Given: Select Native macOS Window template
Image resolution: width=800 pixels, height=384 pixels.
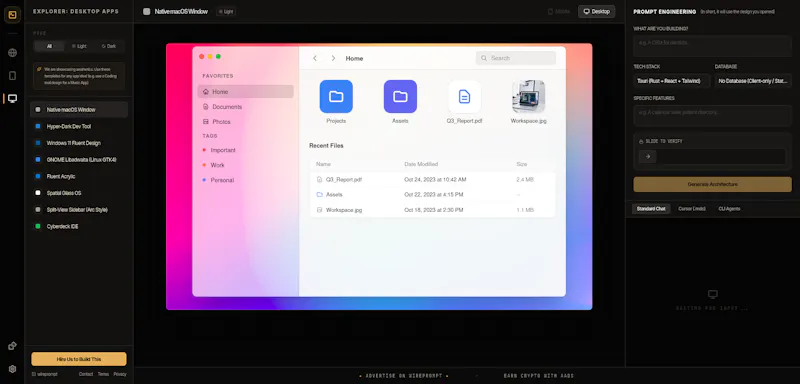Looking at the screenshot, I should click(x=79, y=110).
